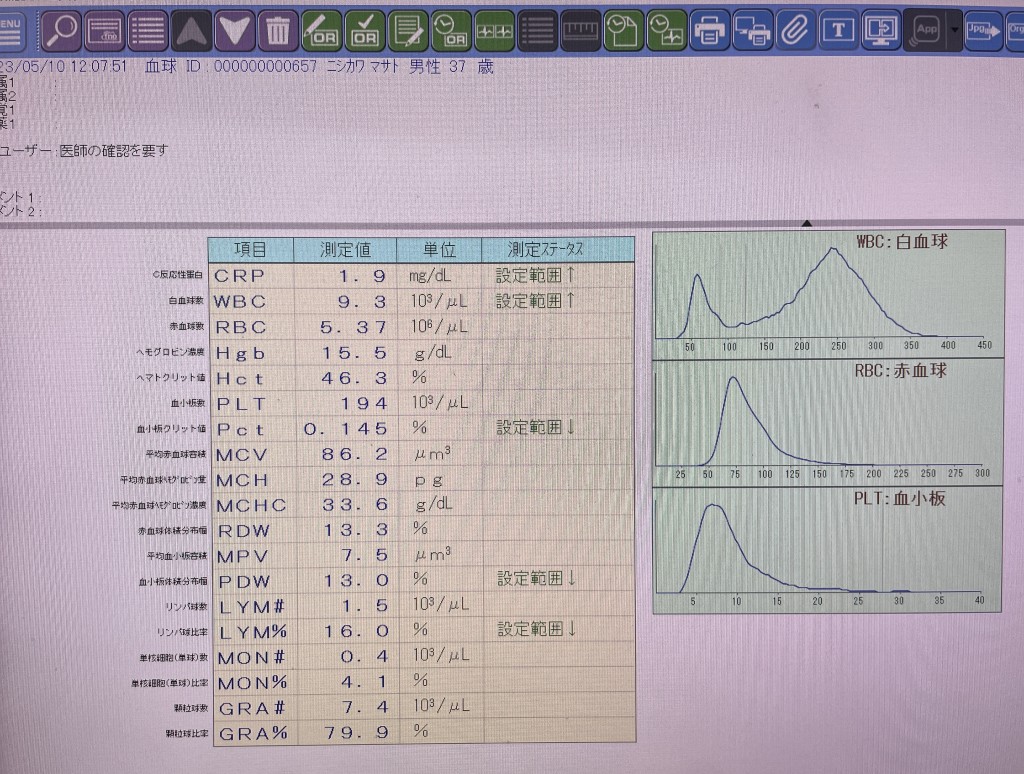Go to previous record with up arrow
Screen dimensions: 1024x774
click(x=191, y=30)
